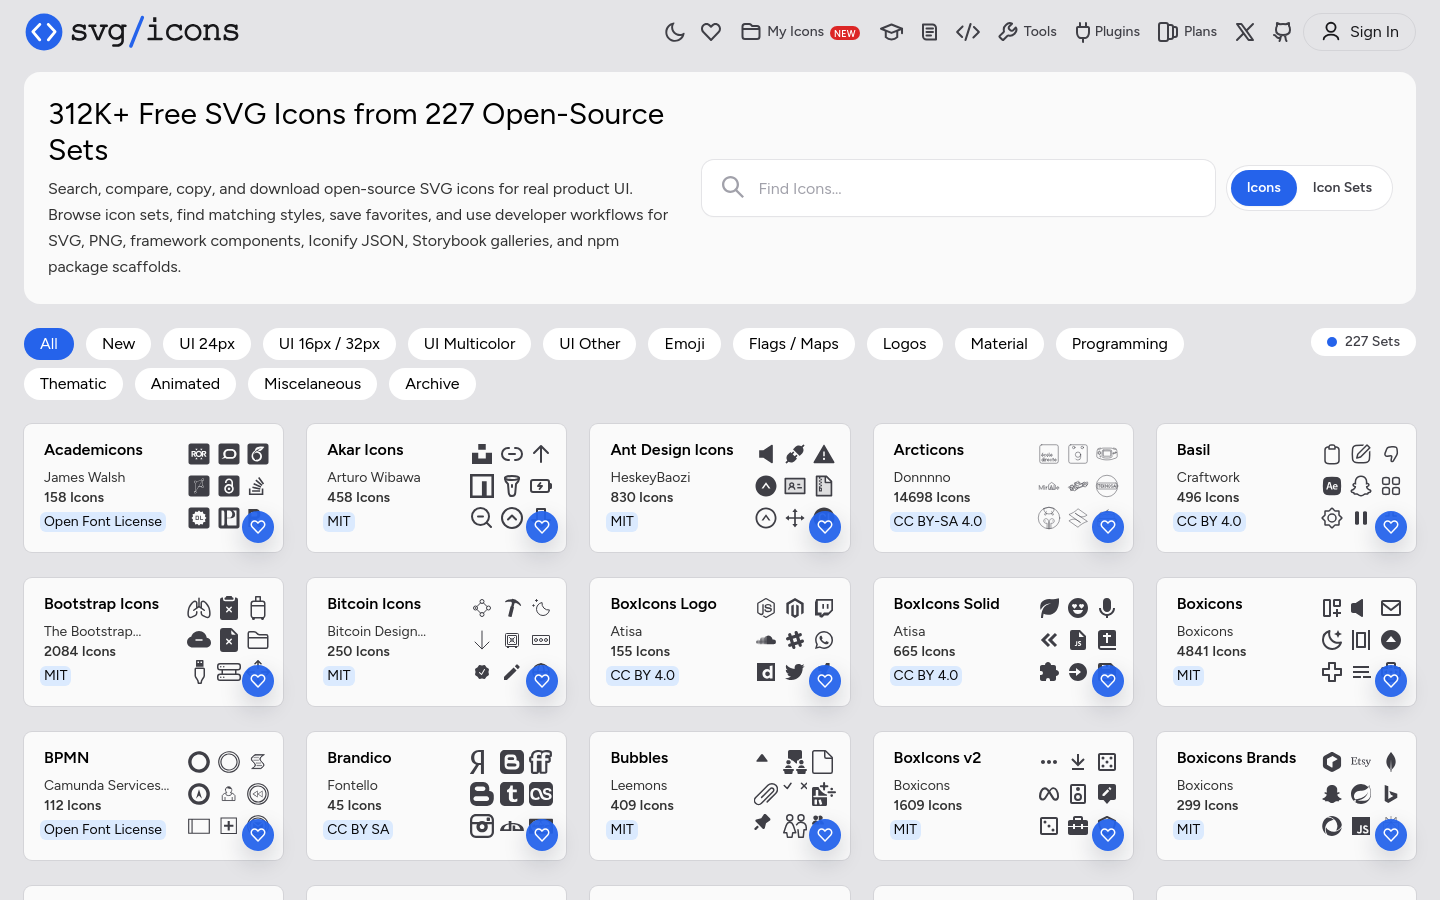
Task: Click the '14698 Icons' count text
Action: click(x=932, y=497)
